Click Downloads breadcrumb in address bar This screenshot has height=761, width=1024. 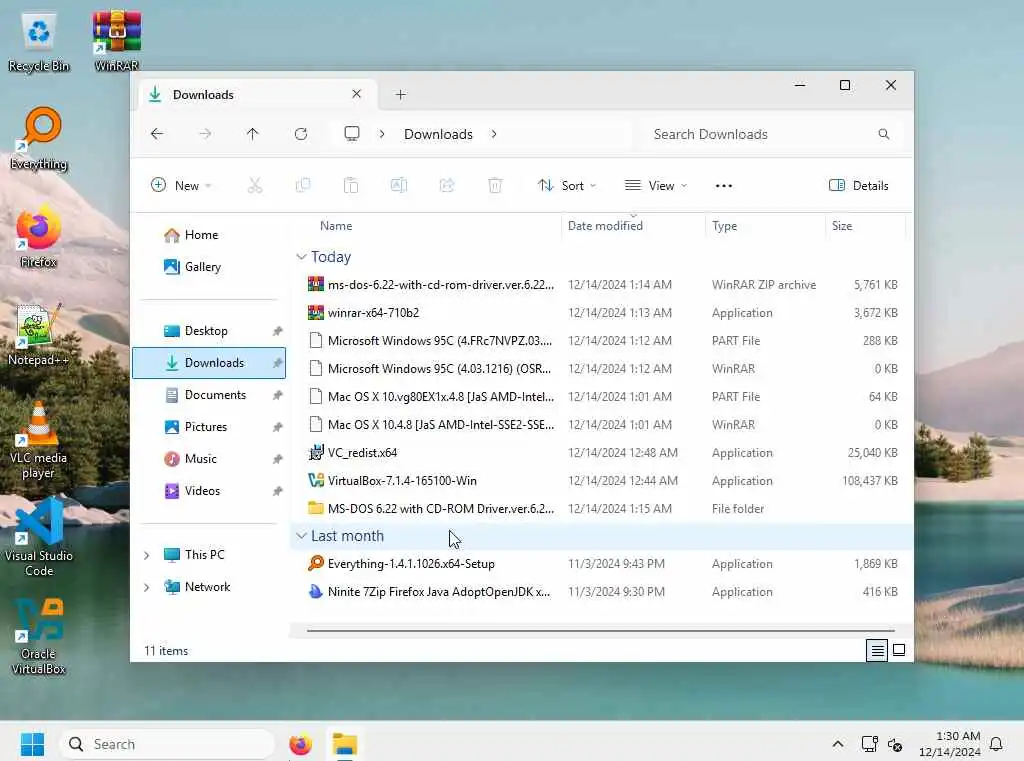pyautogui.click(x=438, y=134)
